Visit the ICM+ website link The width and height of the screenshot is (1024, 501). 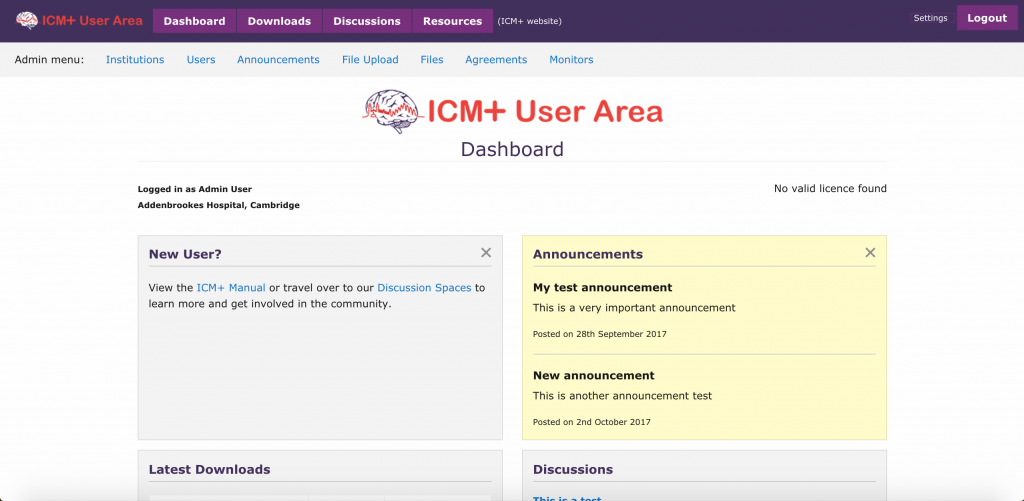[x=530, y=21]
